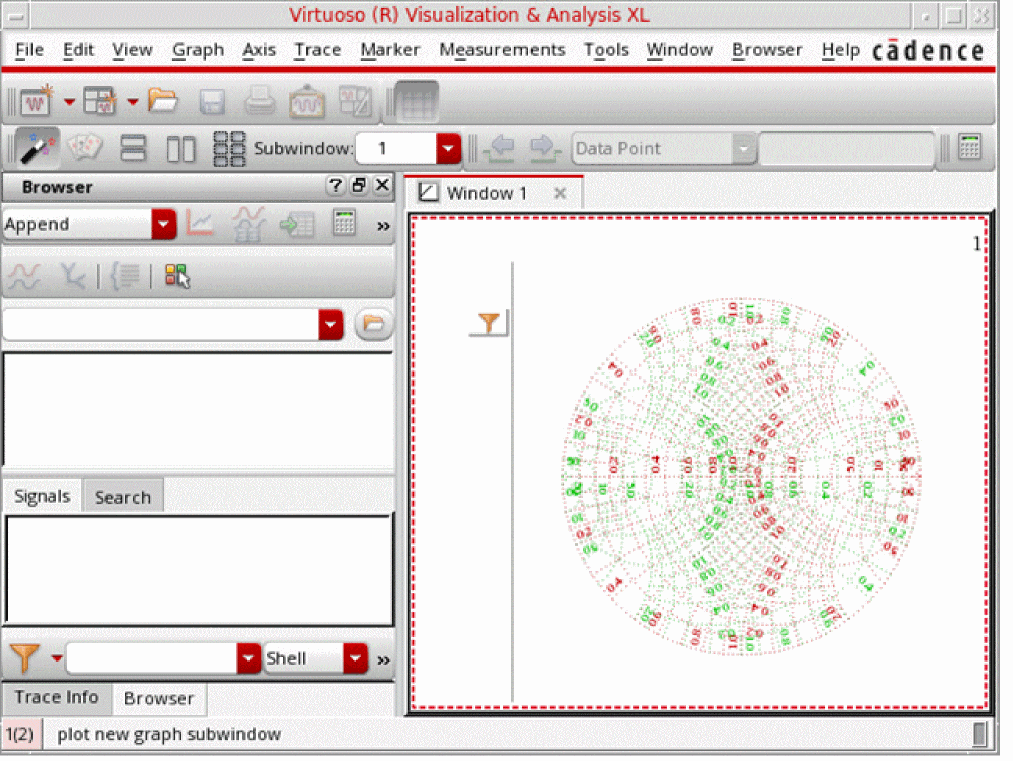1013x761 pixels.
Task: Click the funnel icon in graph area
Action: pos(489,322)
